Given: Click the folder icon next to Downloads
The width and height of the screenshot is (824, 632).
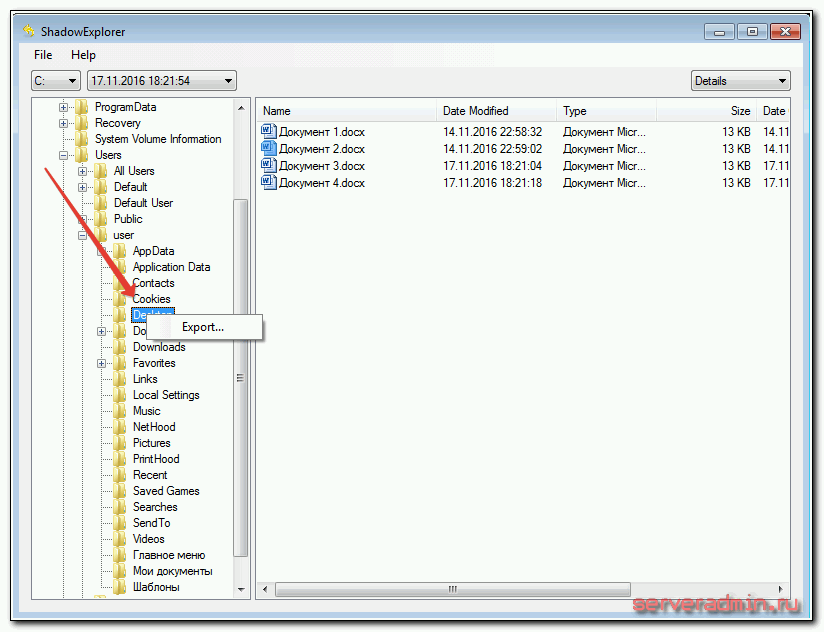Looking at the screenshot, I should click(120, 347).
